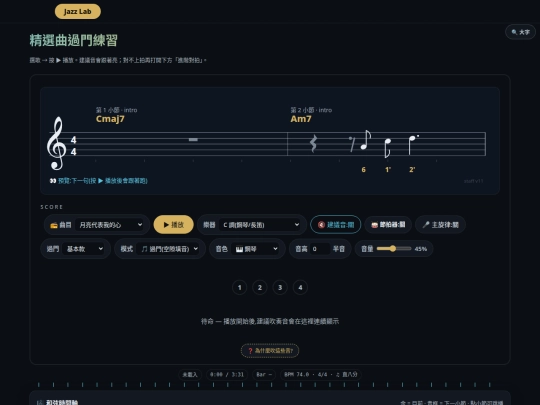
Task: Click the 待命 standby status message
Action: coord(270,321)
